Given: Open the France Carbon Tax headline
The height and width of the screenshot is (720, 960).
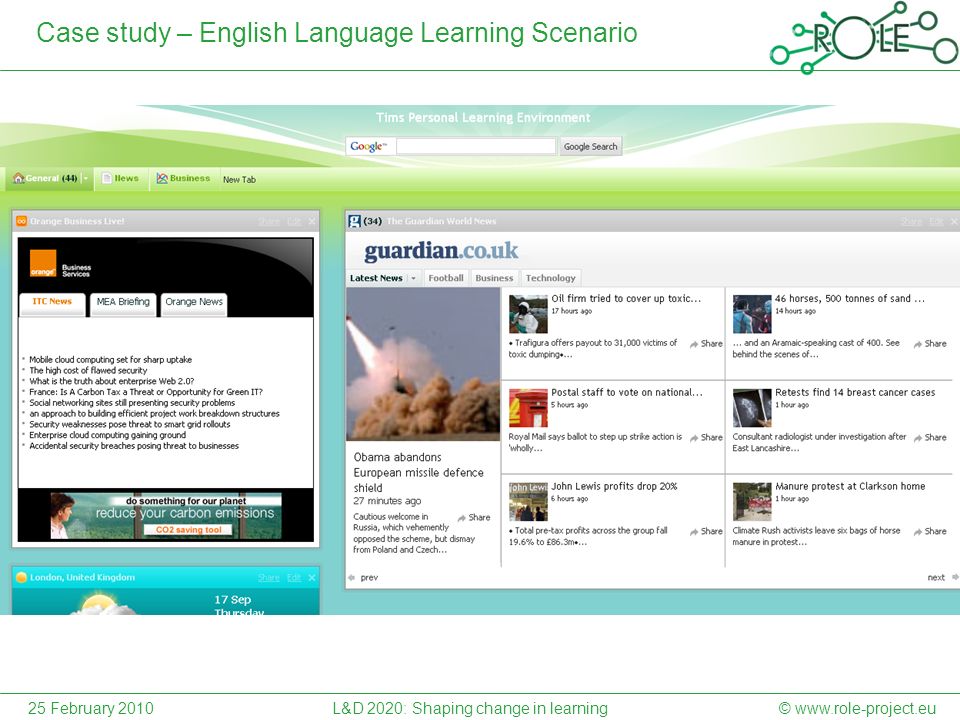Looking at the screenshot, I should coord(146,392).
